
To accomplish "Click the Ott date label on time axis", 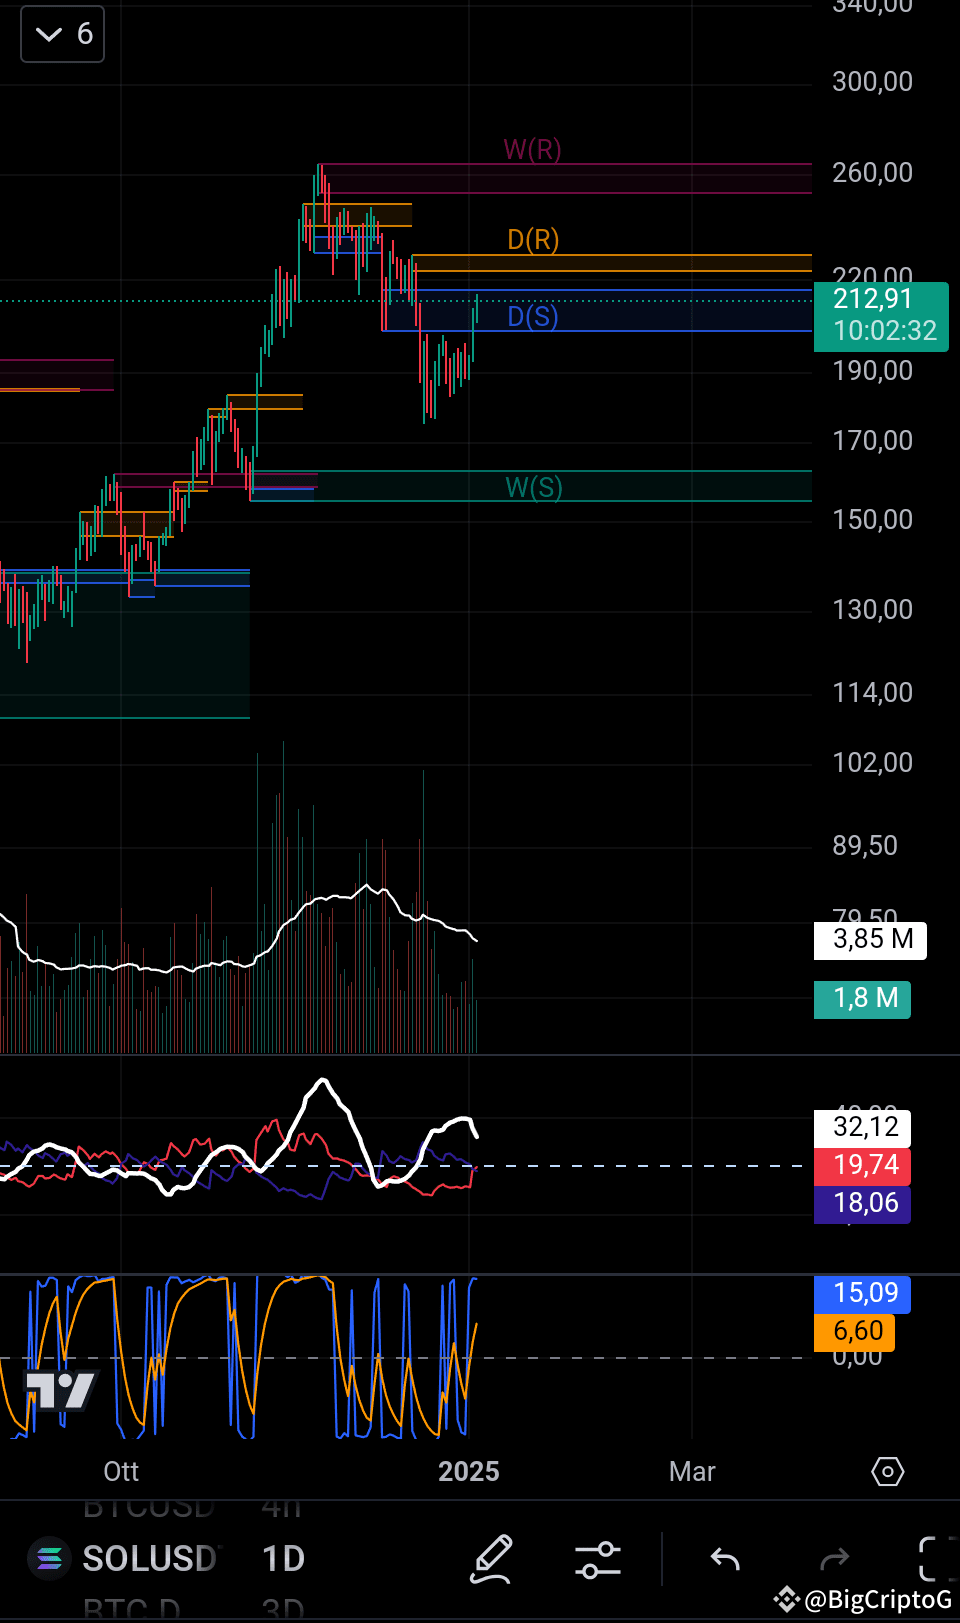I will pos(121,1471).
